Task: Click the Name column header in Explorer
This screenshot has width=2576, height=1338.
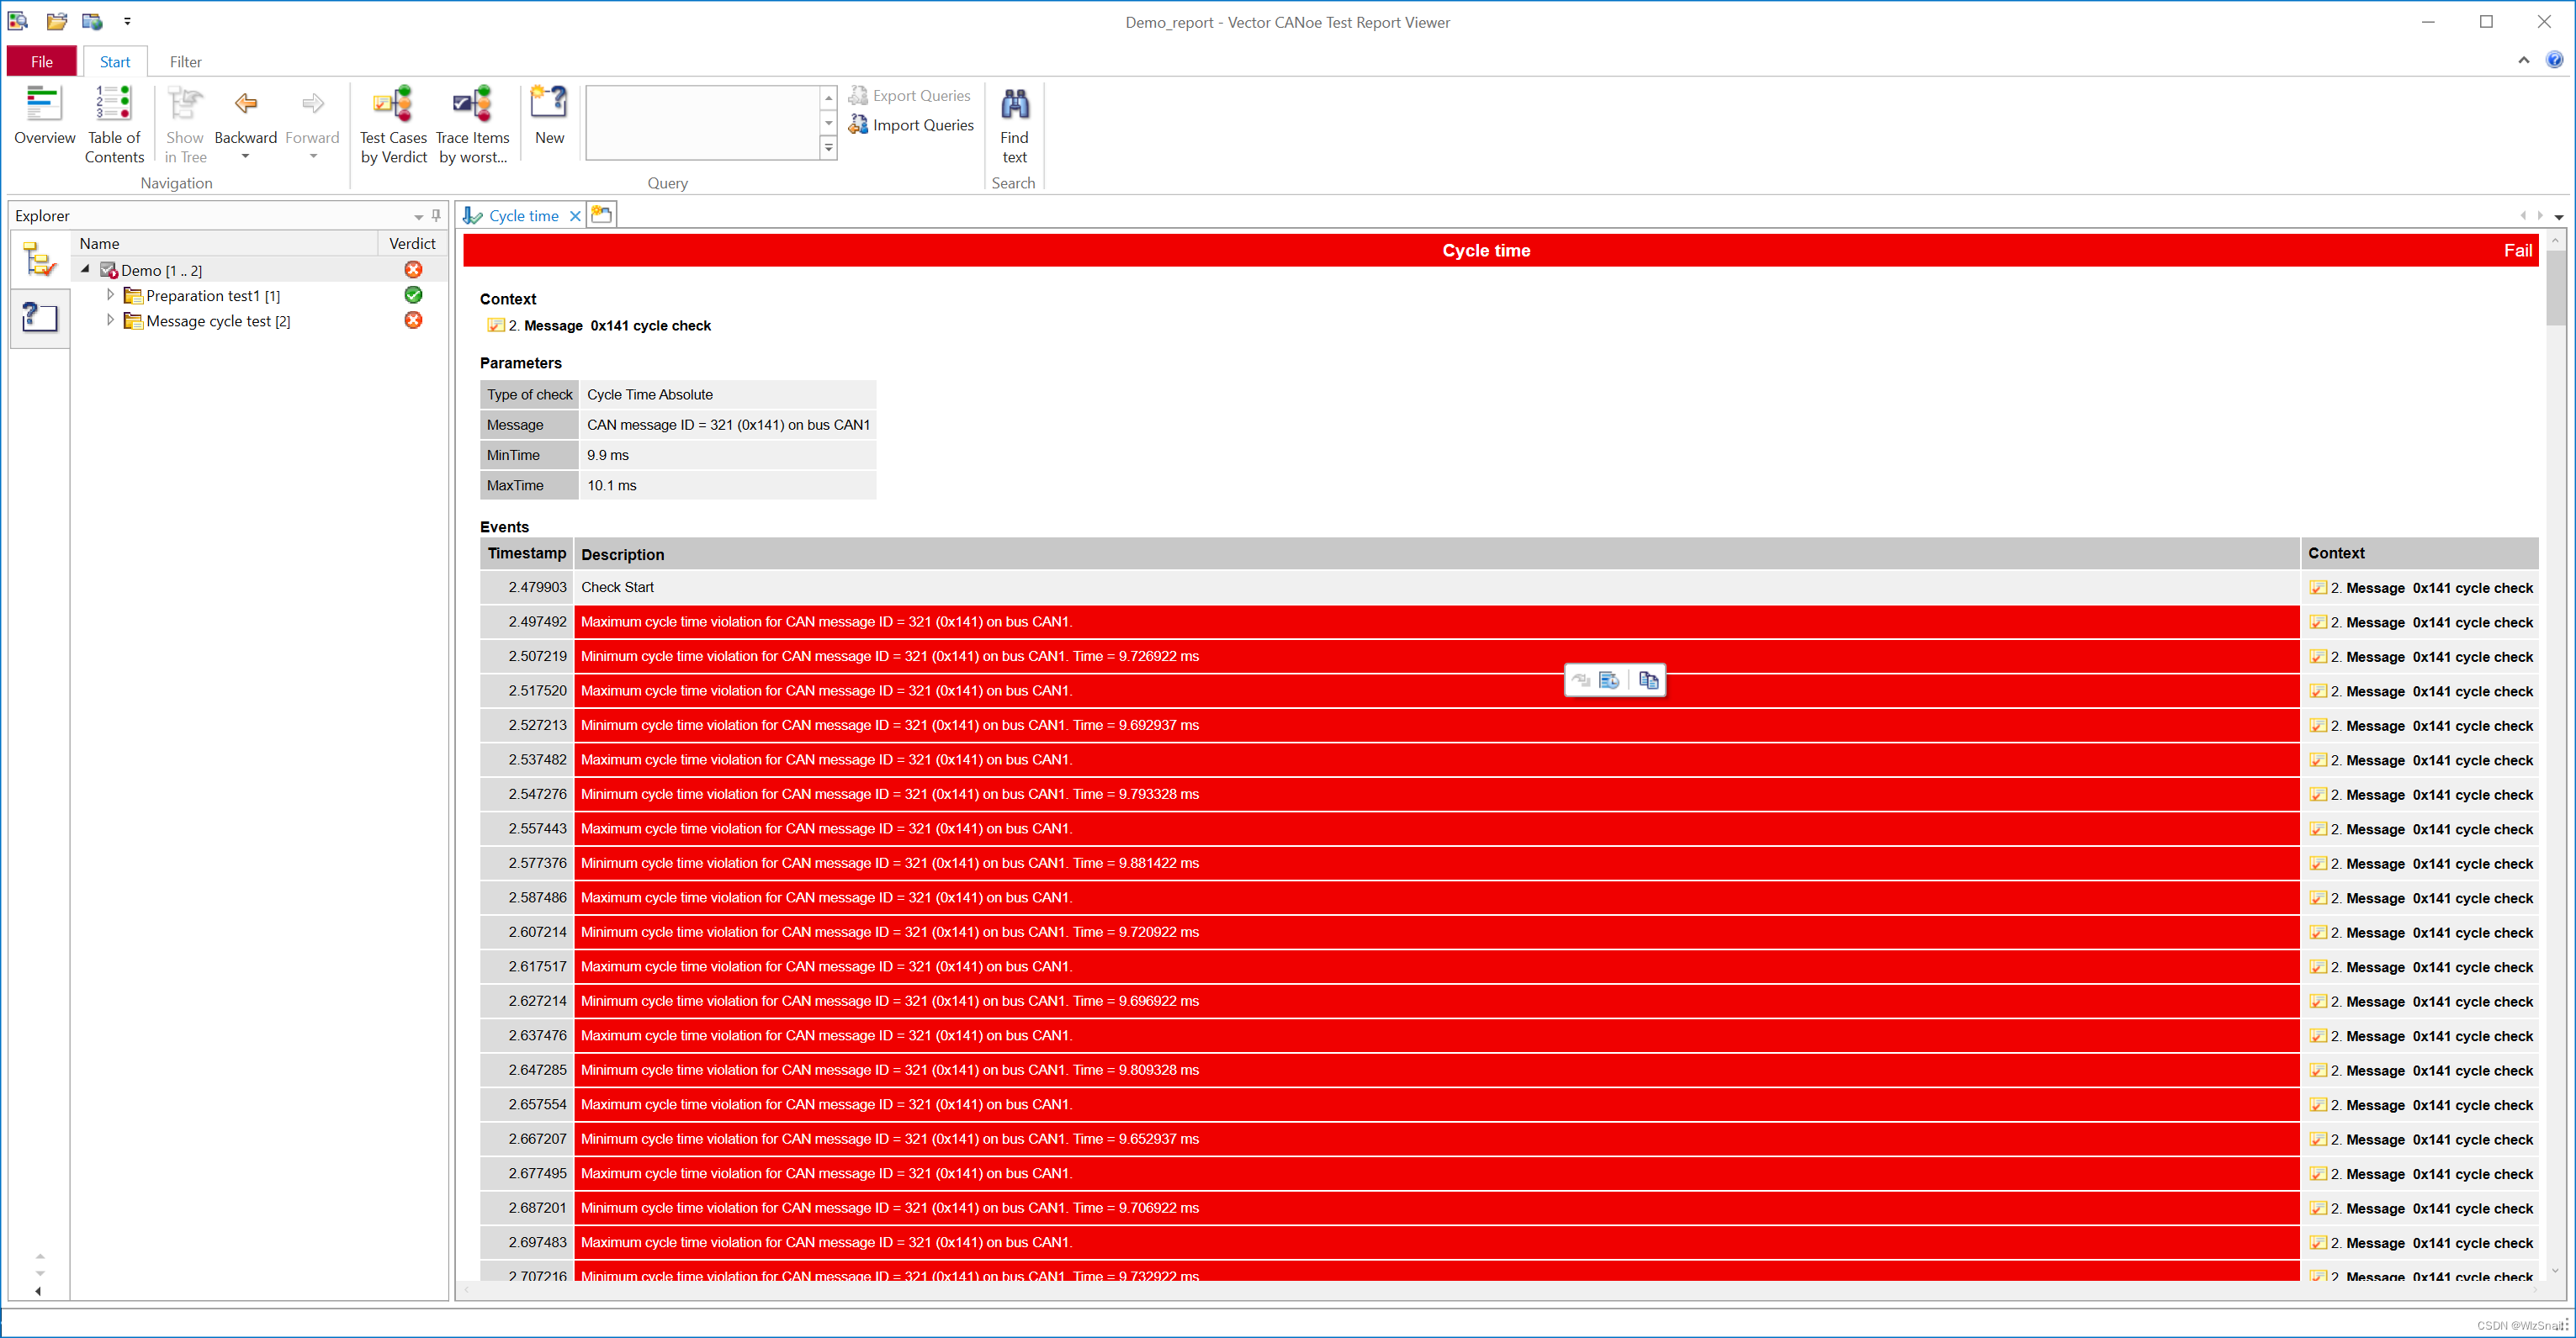Action: tap(224, 243)
